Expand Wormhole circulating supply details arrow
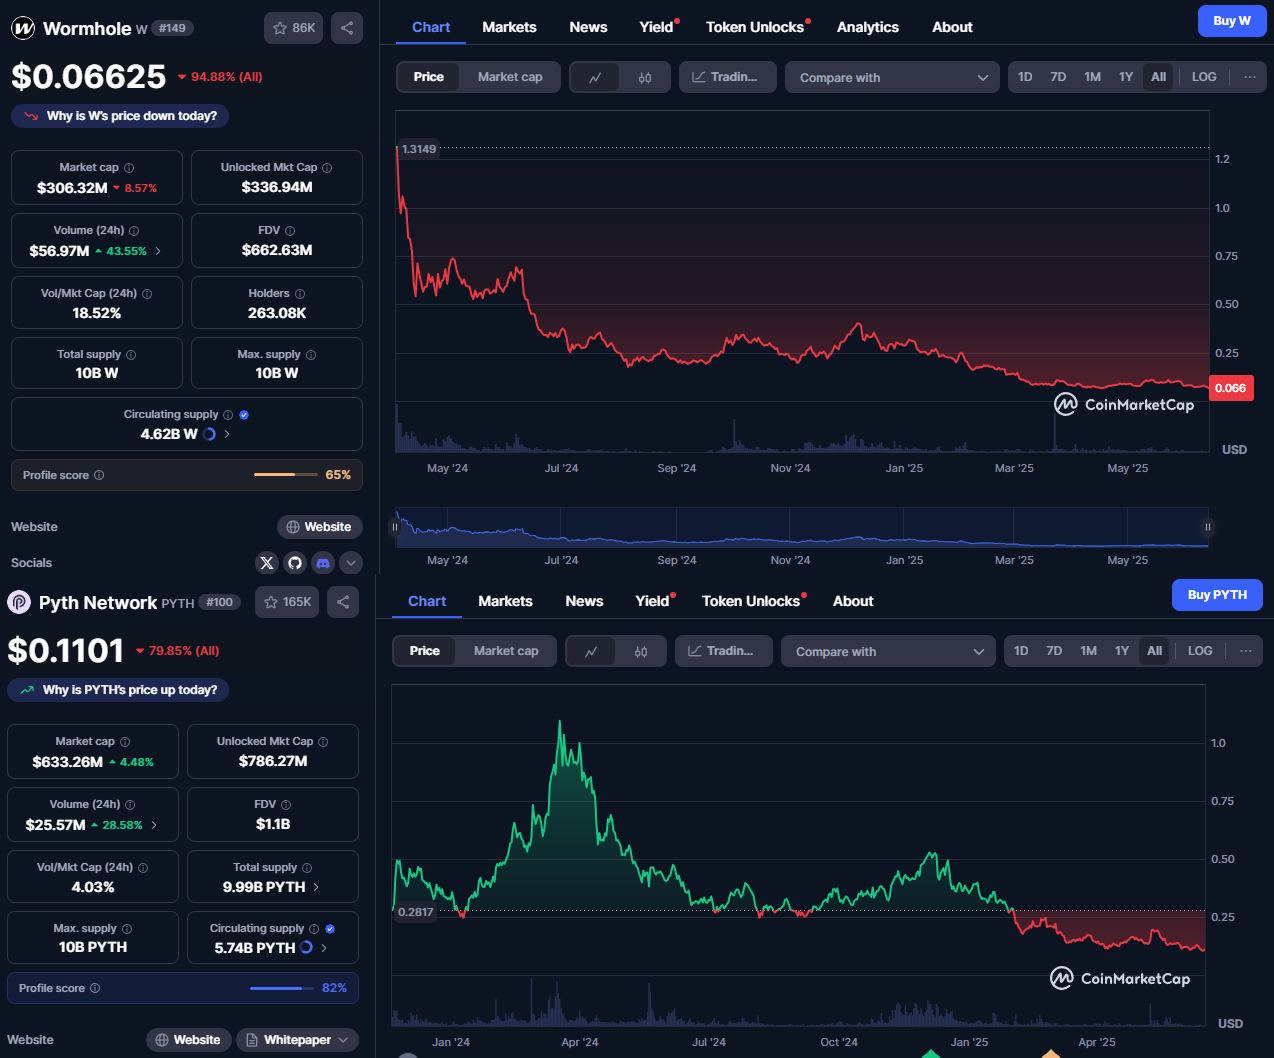Image resolution: width=1274 pixels, height=1058 pixels. (227, 434)
